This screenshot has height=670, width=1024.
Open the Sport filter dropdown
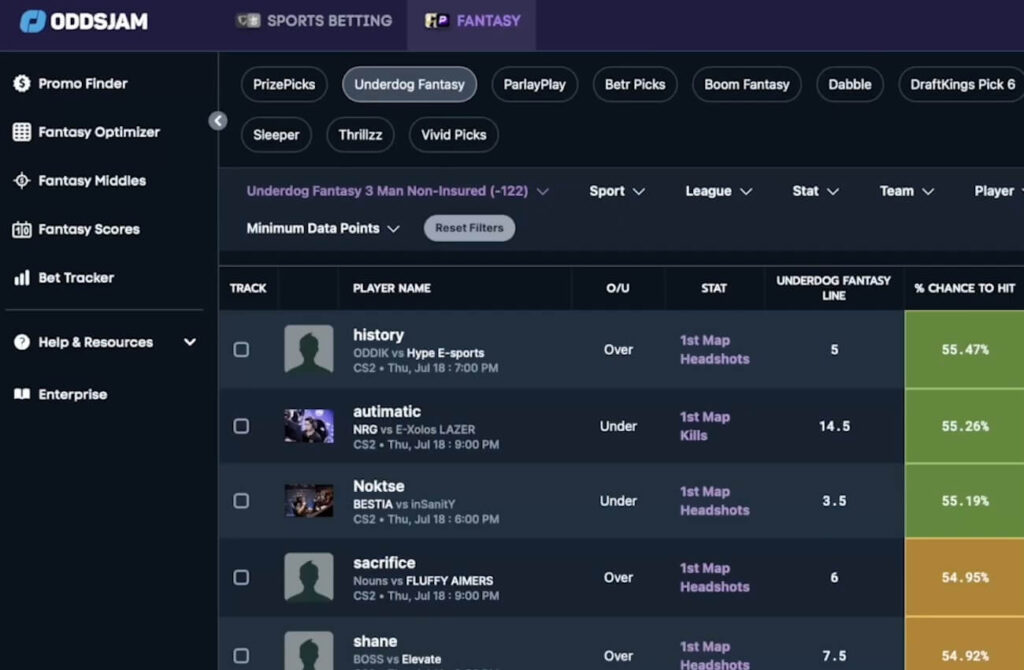[617, 191]
